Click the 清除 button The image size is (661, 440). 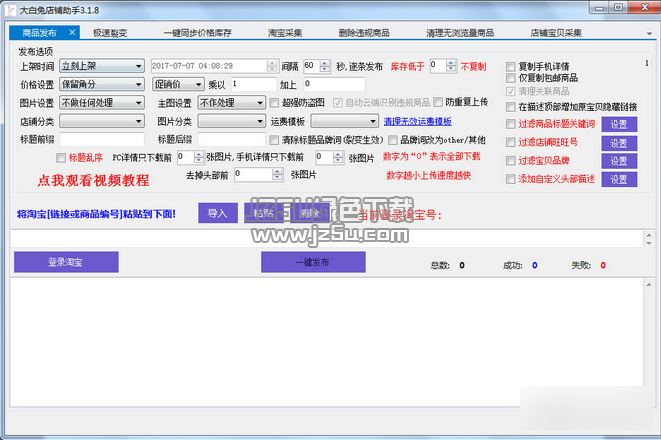click(310, 213)
